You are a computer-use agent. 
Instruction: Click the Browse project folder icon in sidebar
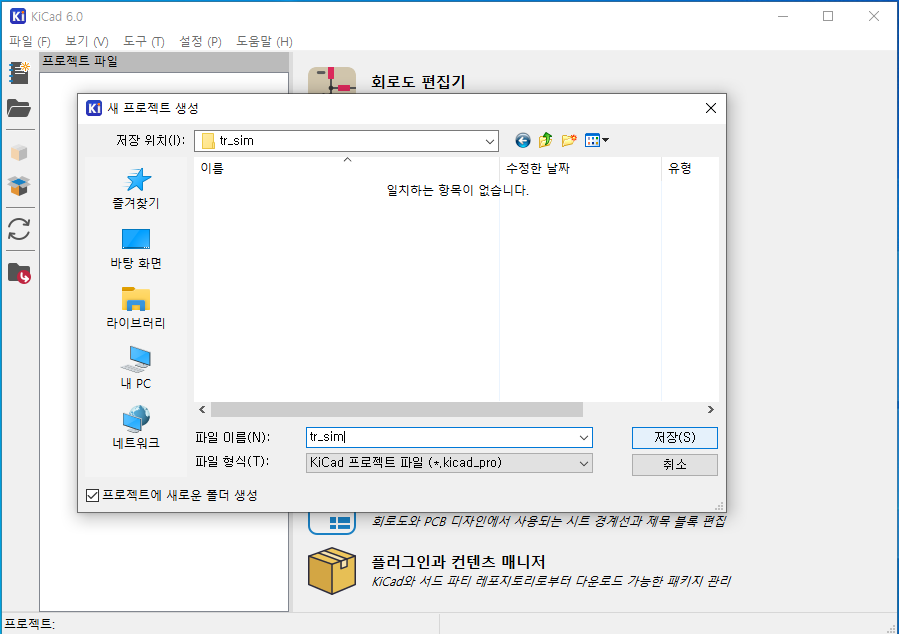[19, 273]
